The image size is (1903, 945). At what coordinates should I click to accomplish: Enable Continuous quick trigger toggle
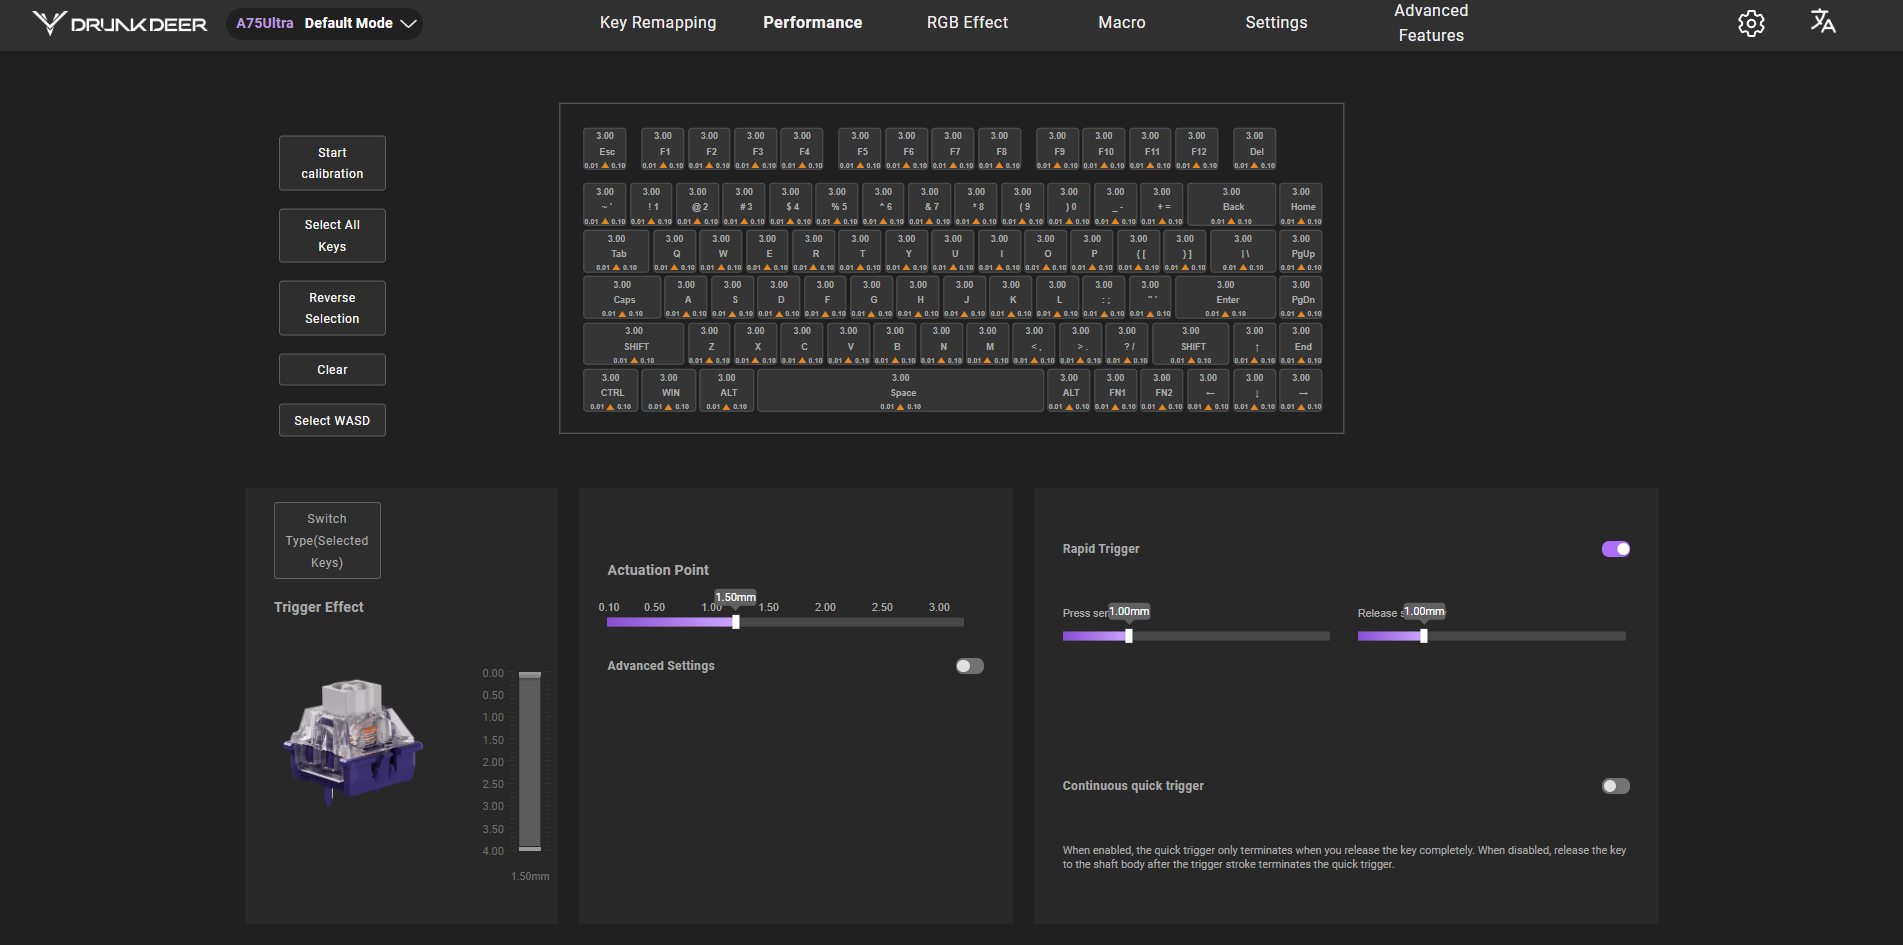pos(1615,786)
